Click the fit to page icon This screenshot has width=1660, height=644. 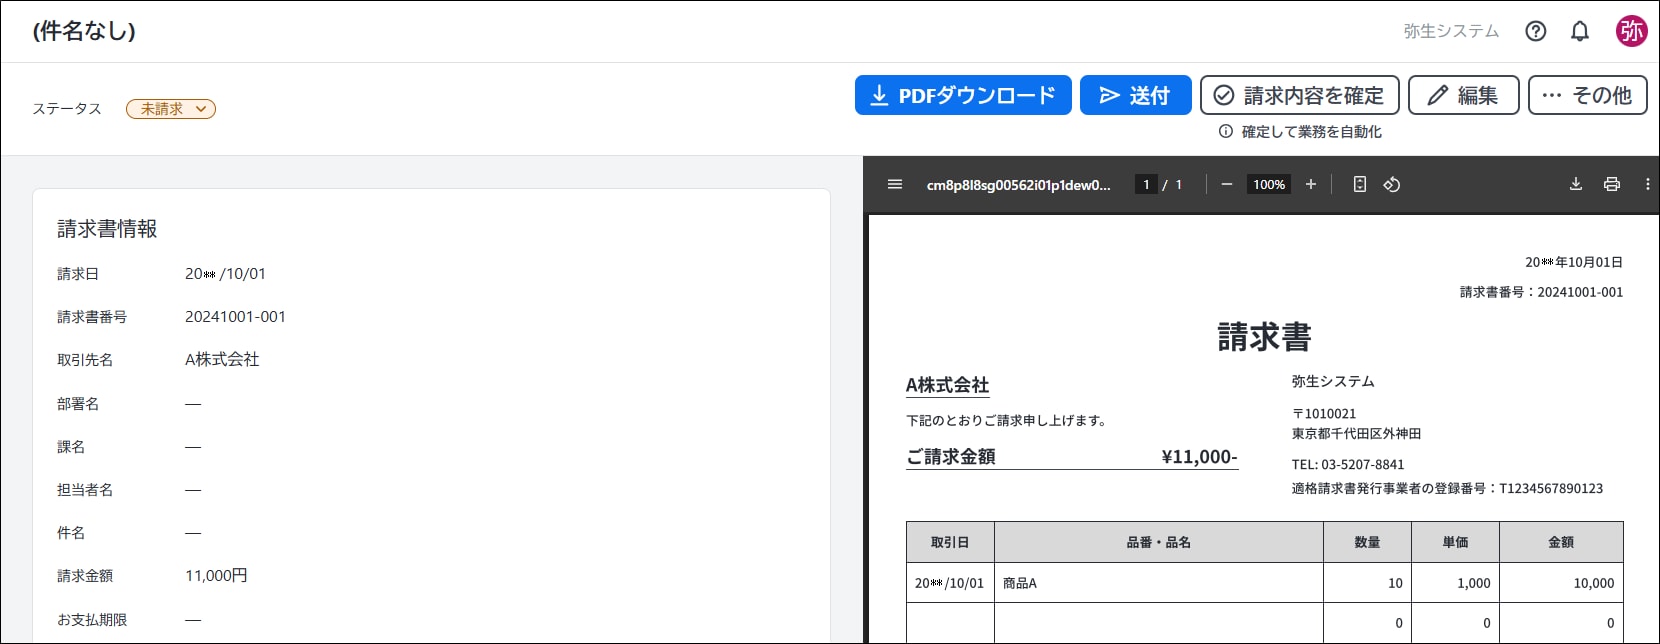(x=1359, y=184)
